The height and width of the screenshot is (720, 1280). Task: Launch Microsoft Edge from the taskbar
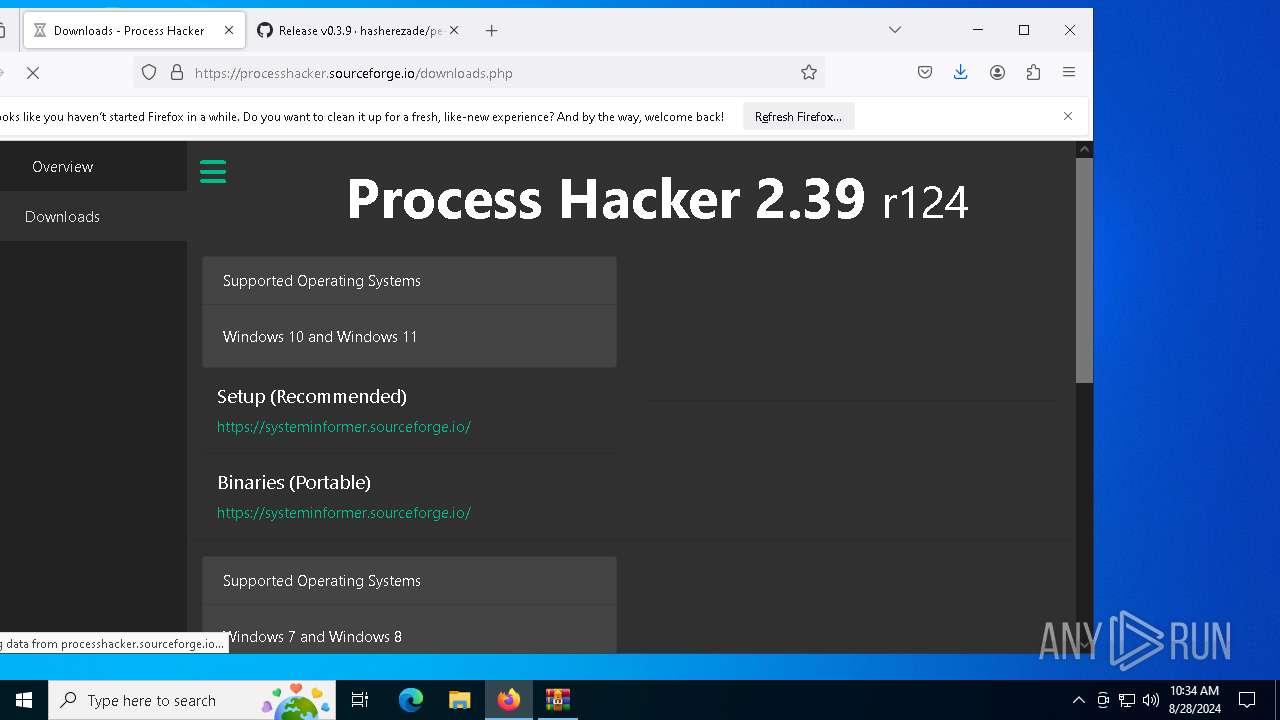pos(411,700)
